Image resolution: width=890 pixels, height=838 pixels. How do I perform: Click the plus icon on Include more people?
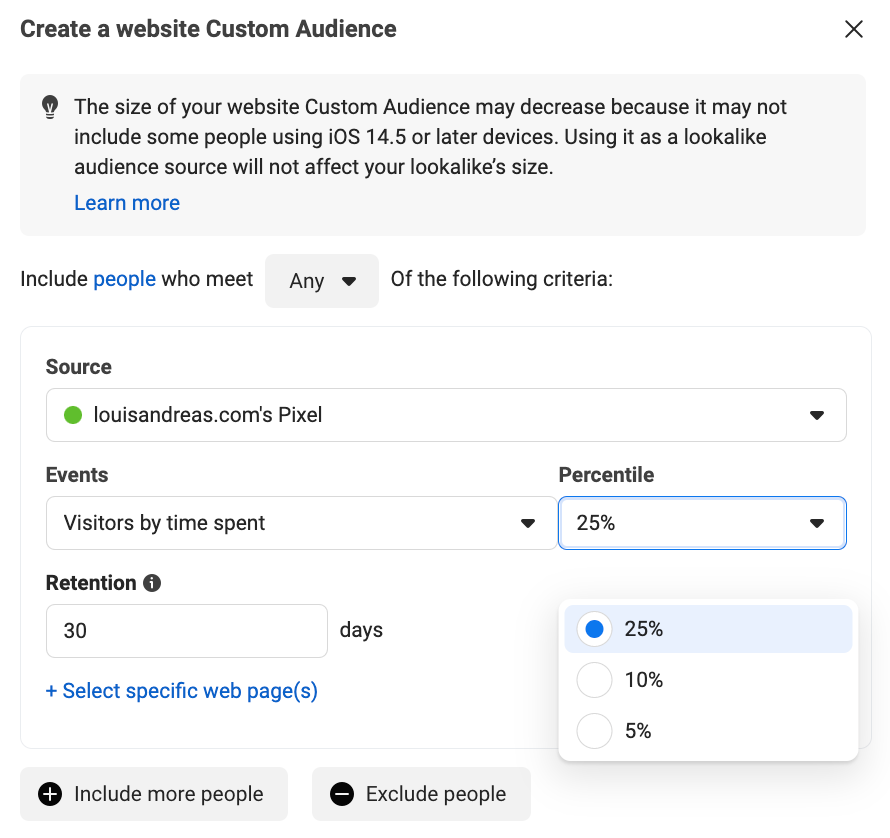point(50,794)
